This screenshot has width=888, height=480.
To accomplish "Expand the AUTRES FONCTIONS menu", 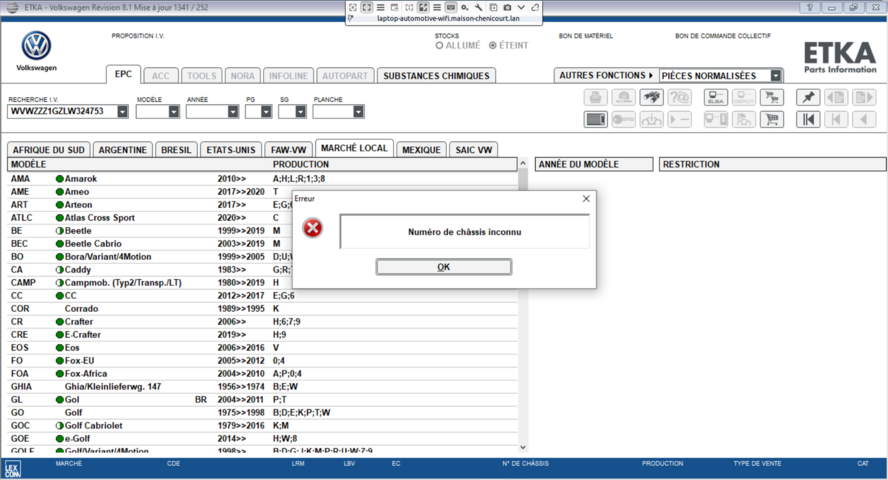I will tap(606, 75).
